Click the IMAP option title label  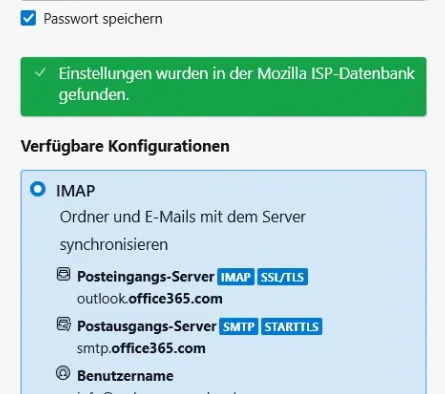(x=76, y=191)
